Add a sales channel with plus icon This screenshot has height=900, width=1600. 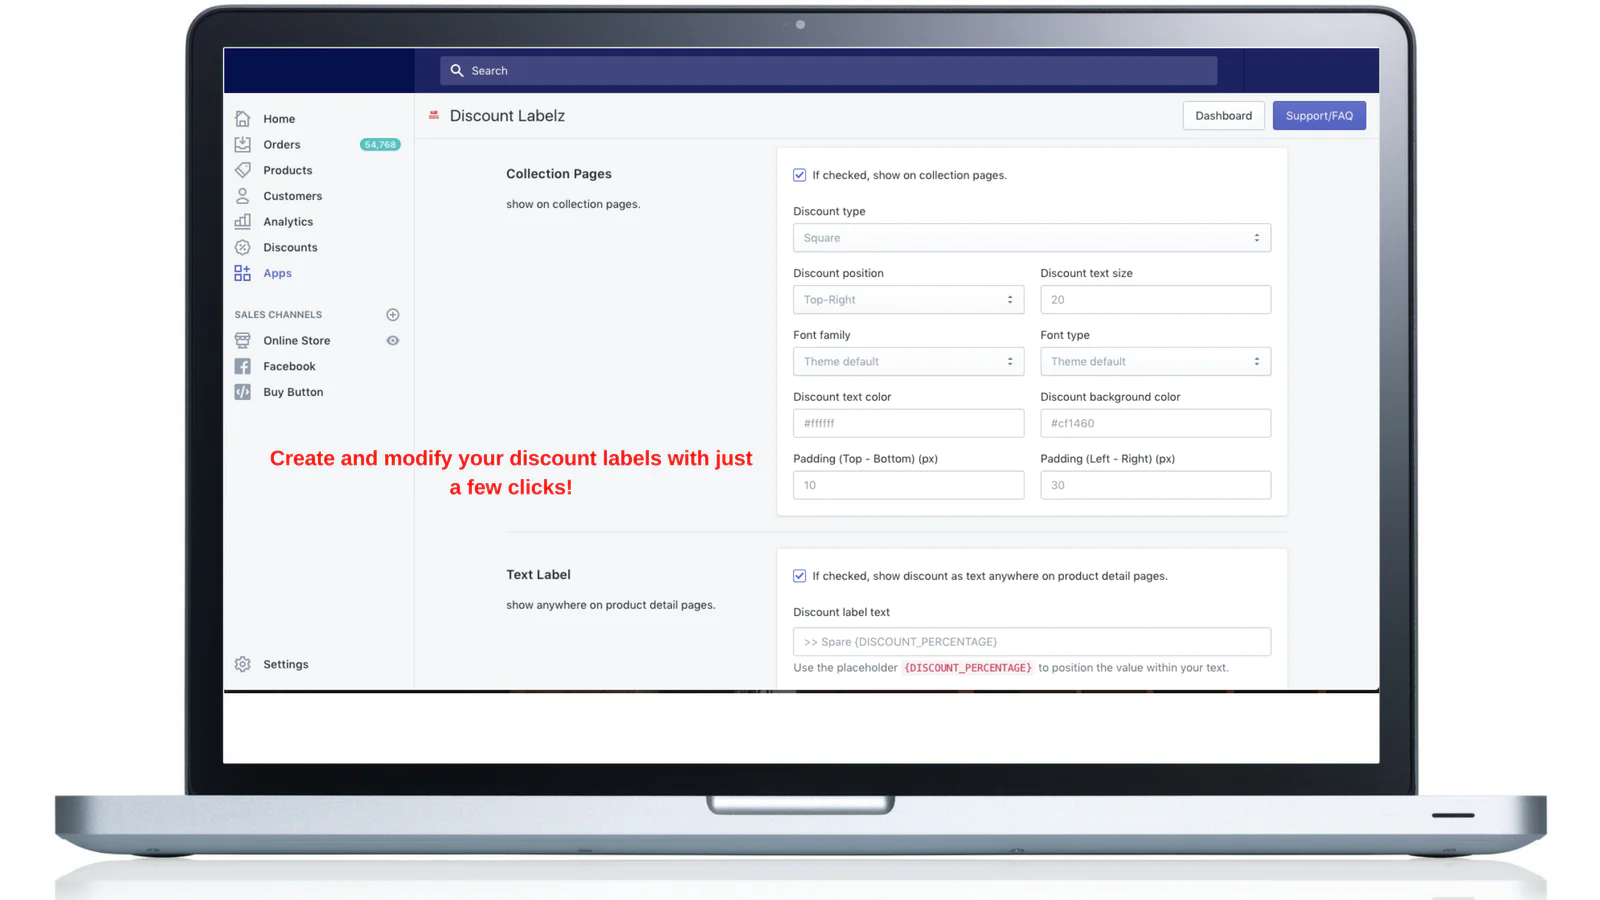click(393, 315)
